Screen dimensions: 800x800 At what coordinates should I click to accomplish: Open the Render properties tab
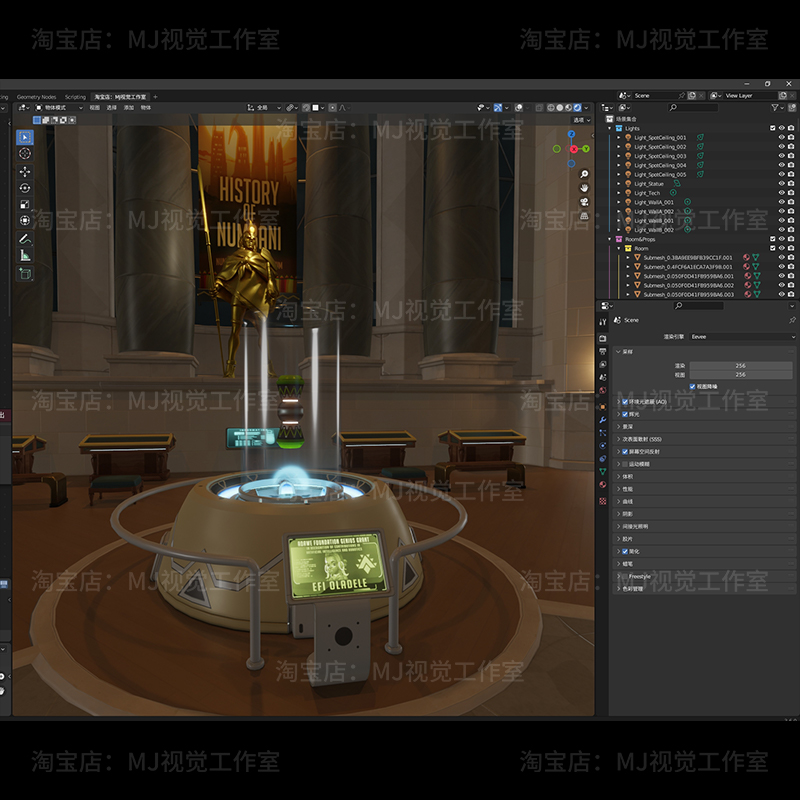(x=603, y=339)
